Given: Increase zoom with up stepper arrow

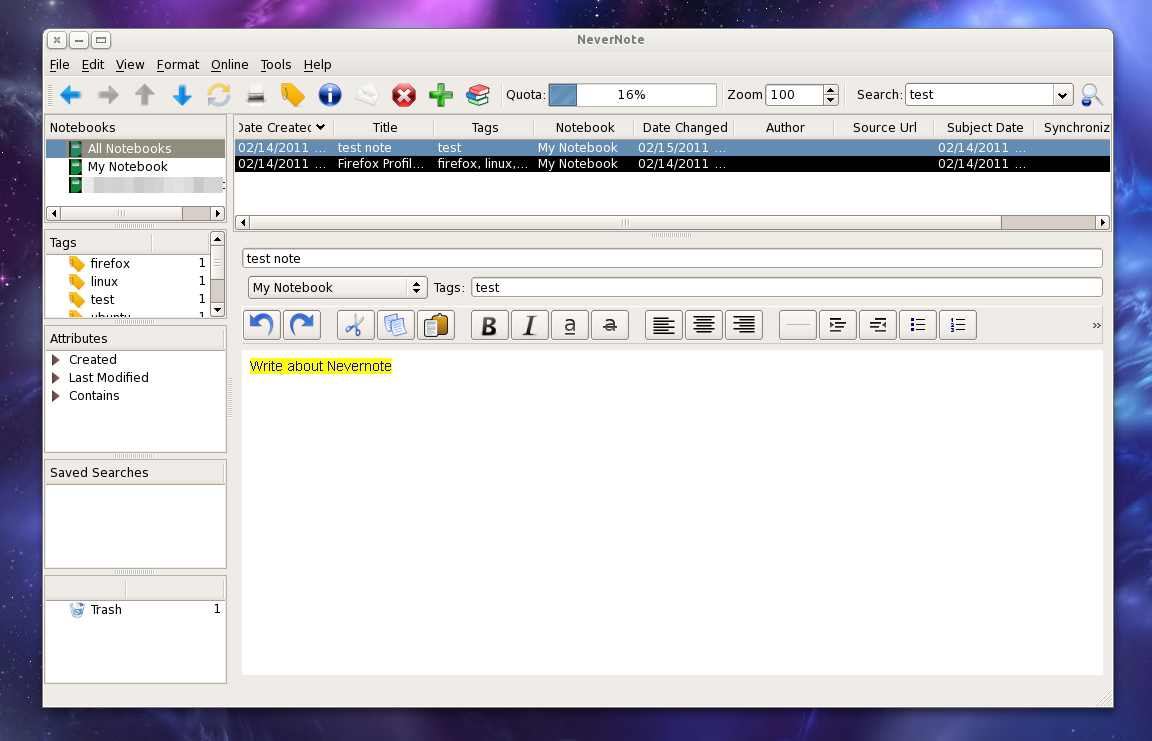Looking at the screenshot, I should click(x=830, y=90).
